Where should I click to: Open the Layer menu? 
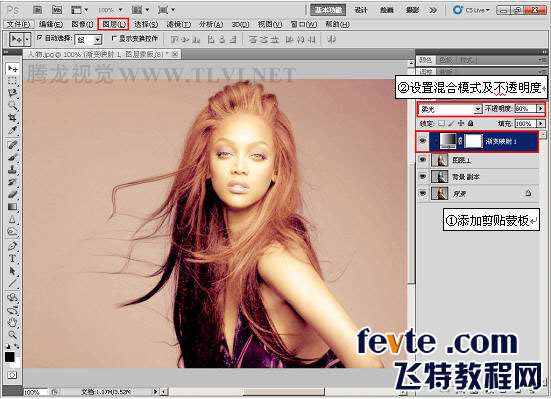[x=114, y=24]
